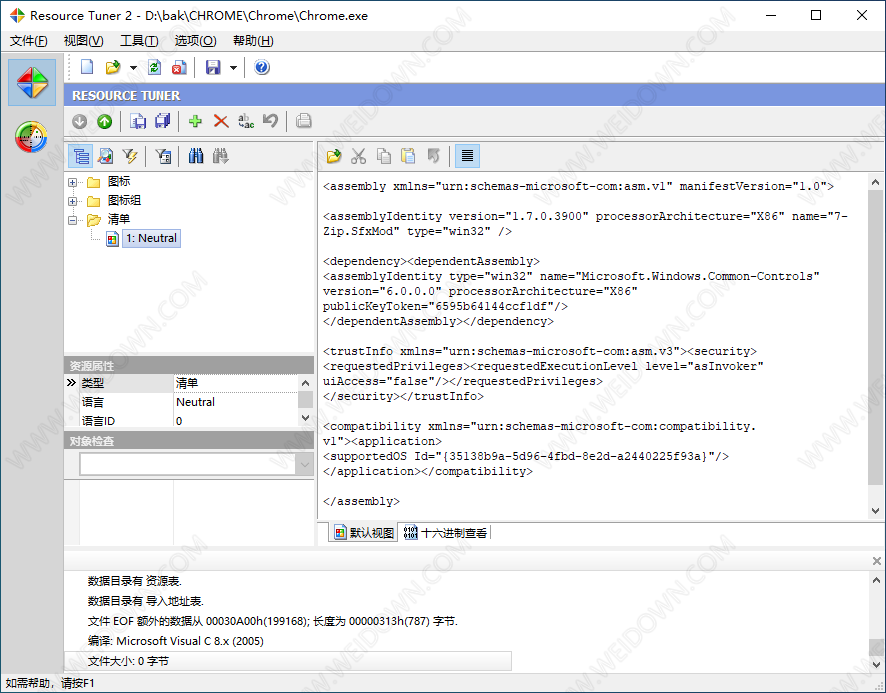Click the green up arrow icon
Screen dimensions: 886x693
tap(105, 121)
